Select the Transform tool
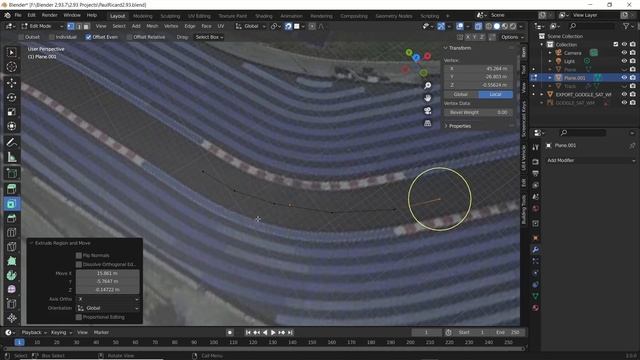 click(11, 126)
